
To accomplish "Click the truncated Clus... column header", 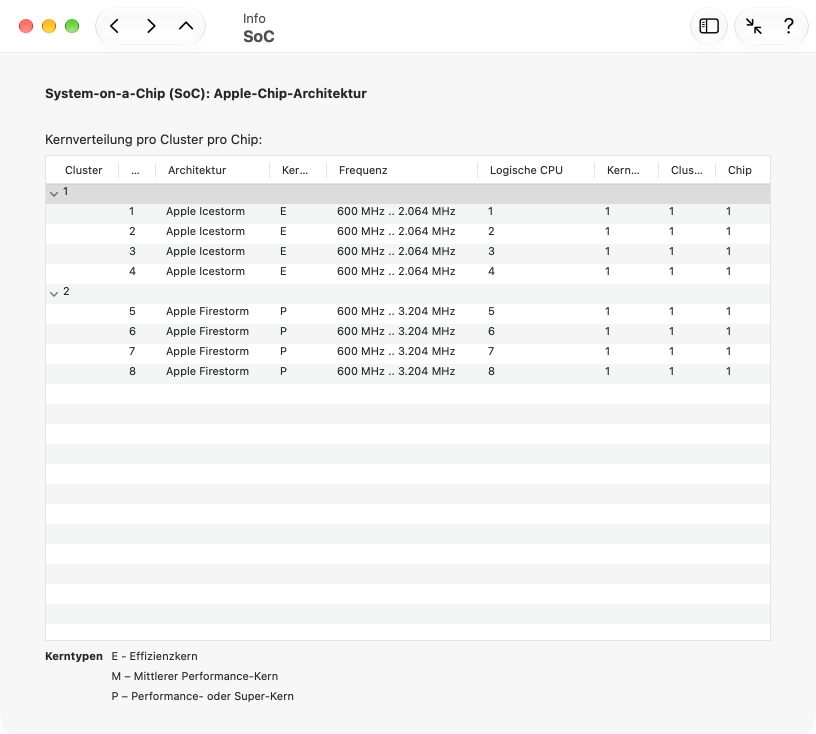I will [686, 170].
